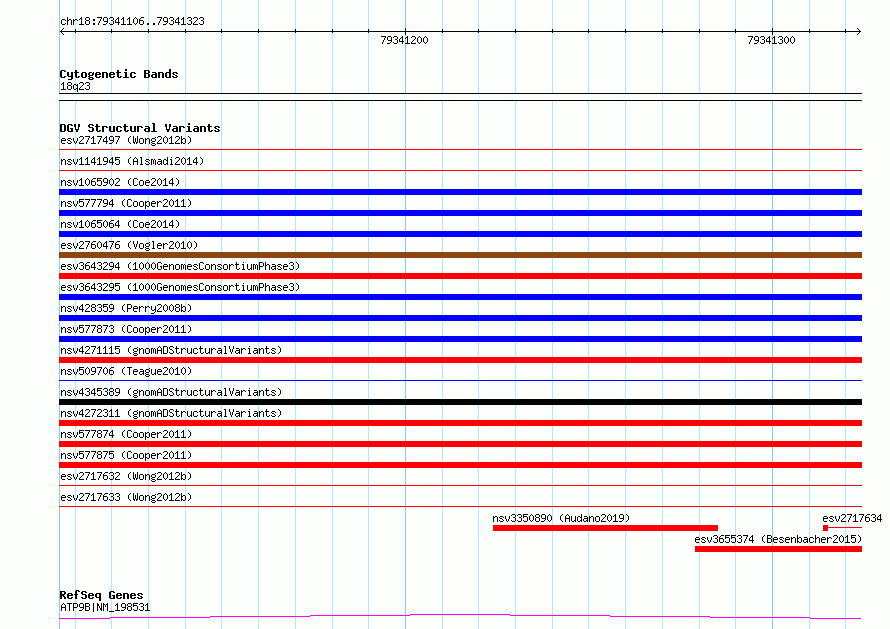Click esv2717632 (Wong2012b) label
Viewport: 890px width, 629px height.
(x=126, y=476)
